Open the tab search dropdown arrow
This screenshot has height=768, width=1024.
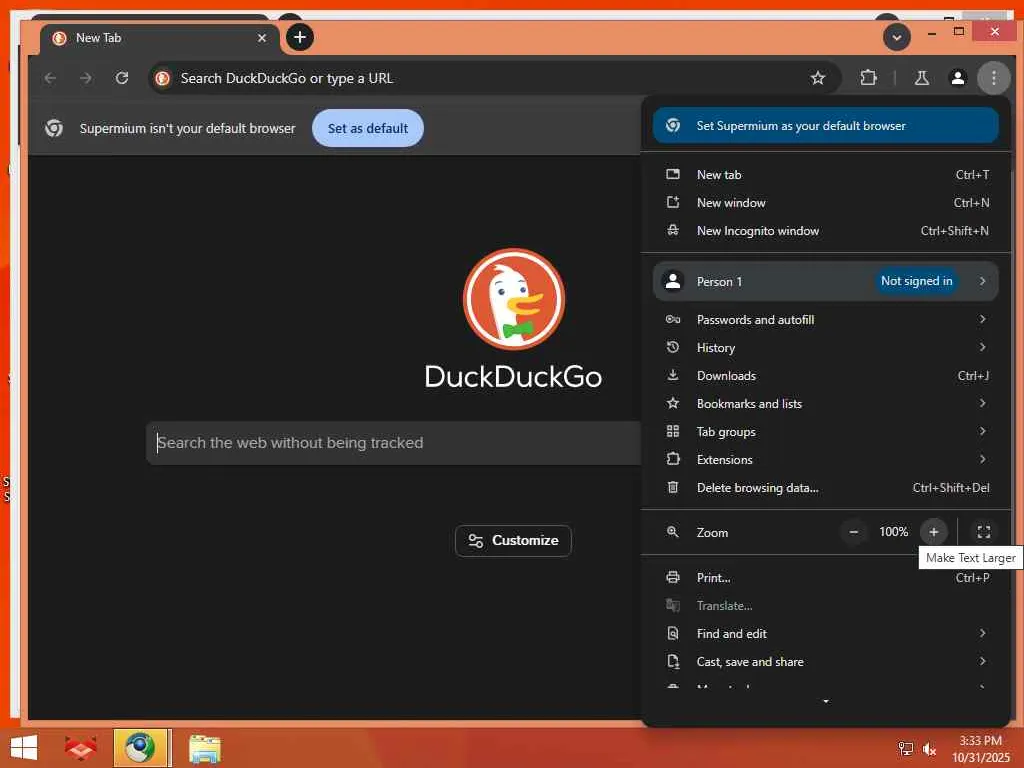point(897,37)
